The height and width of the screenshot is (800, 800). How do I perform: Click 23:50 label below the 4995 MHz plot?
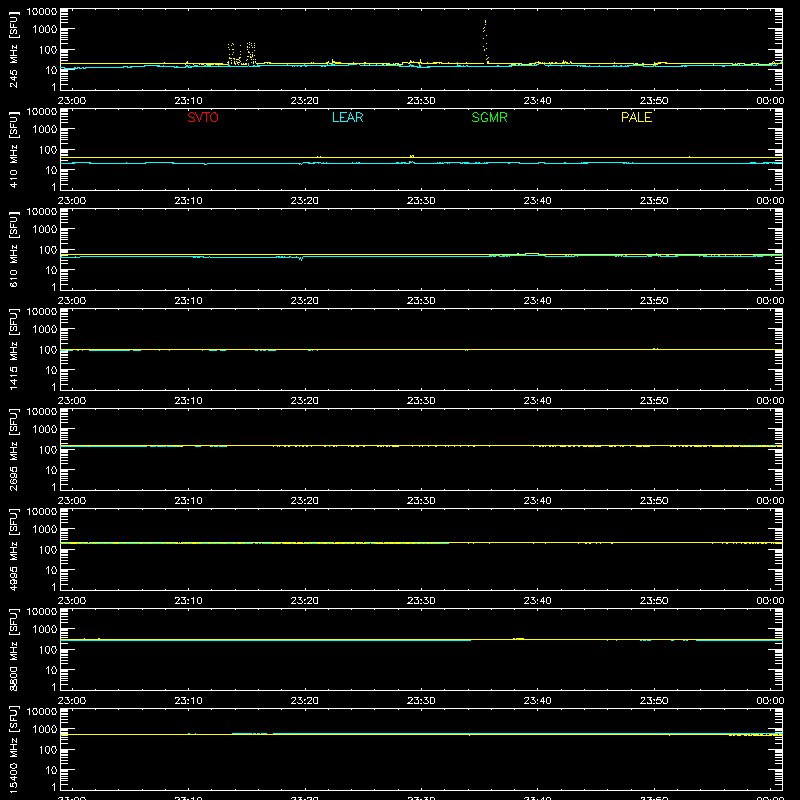[654, 601]
